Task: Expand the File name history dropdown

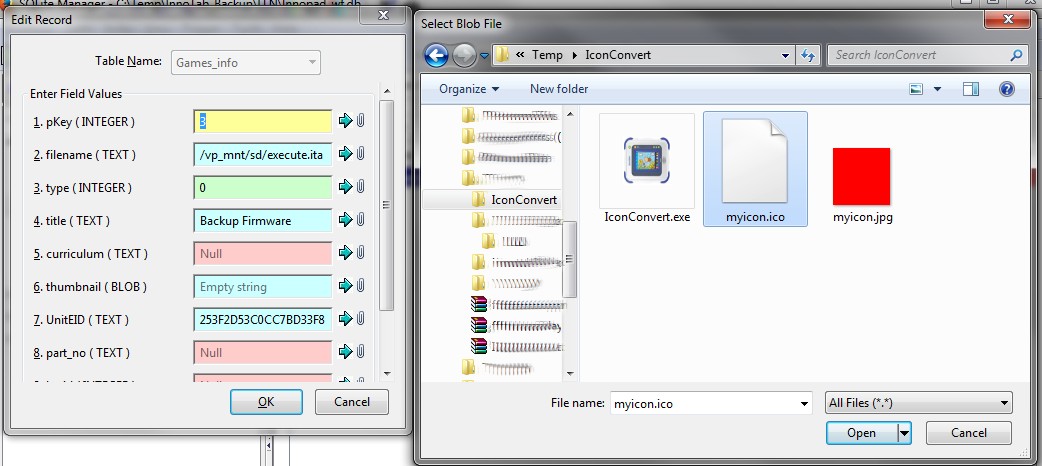Action: tap(804, 403)
